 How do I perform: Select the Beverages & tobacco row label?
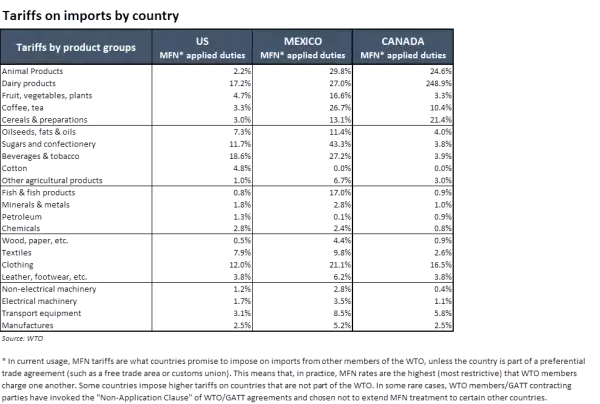pyautogui.click(x=42, y=155)
